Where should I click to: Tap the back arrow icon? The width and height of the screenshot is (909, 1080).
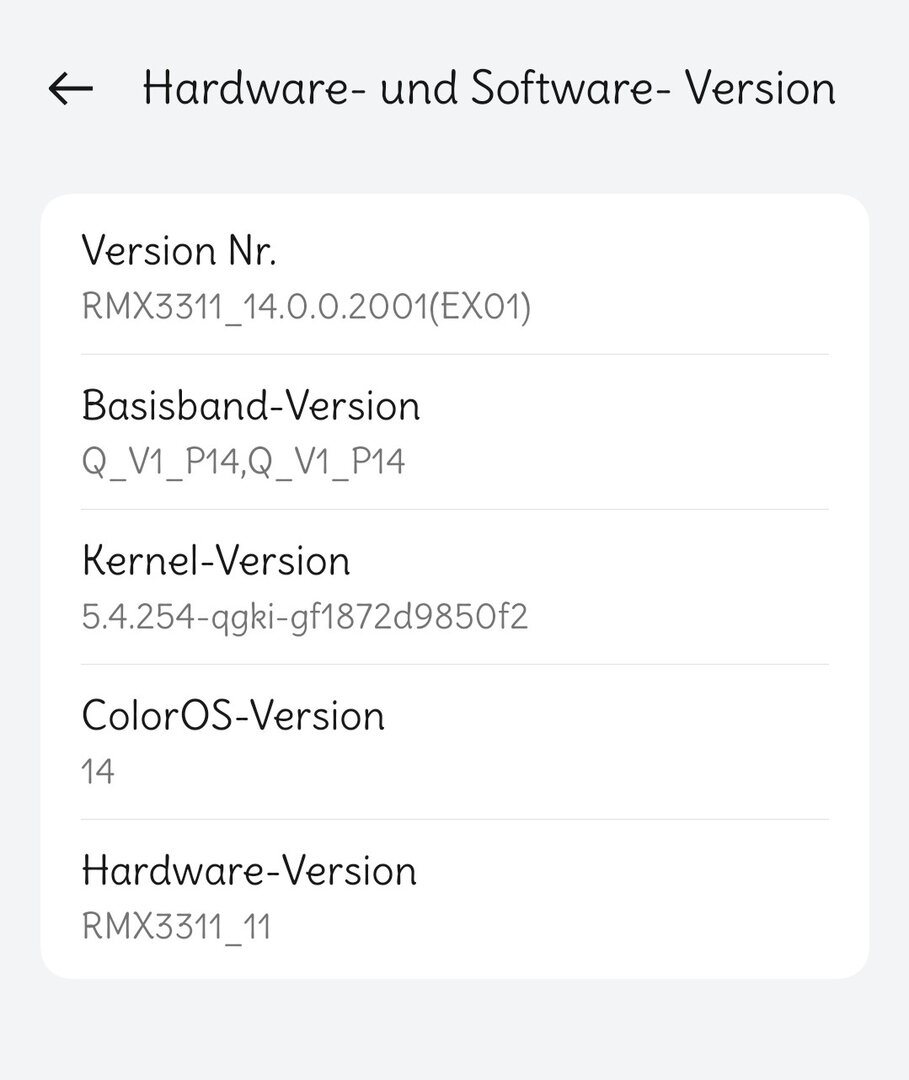pyautogui.click(x=70, y=89)
